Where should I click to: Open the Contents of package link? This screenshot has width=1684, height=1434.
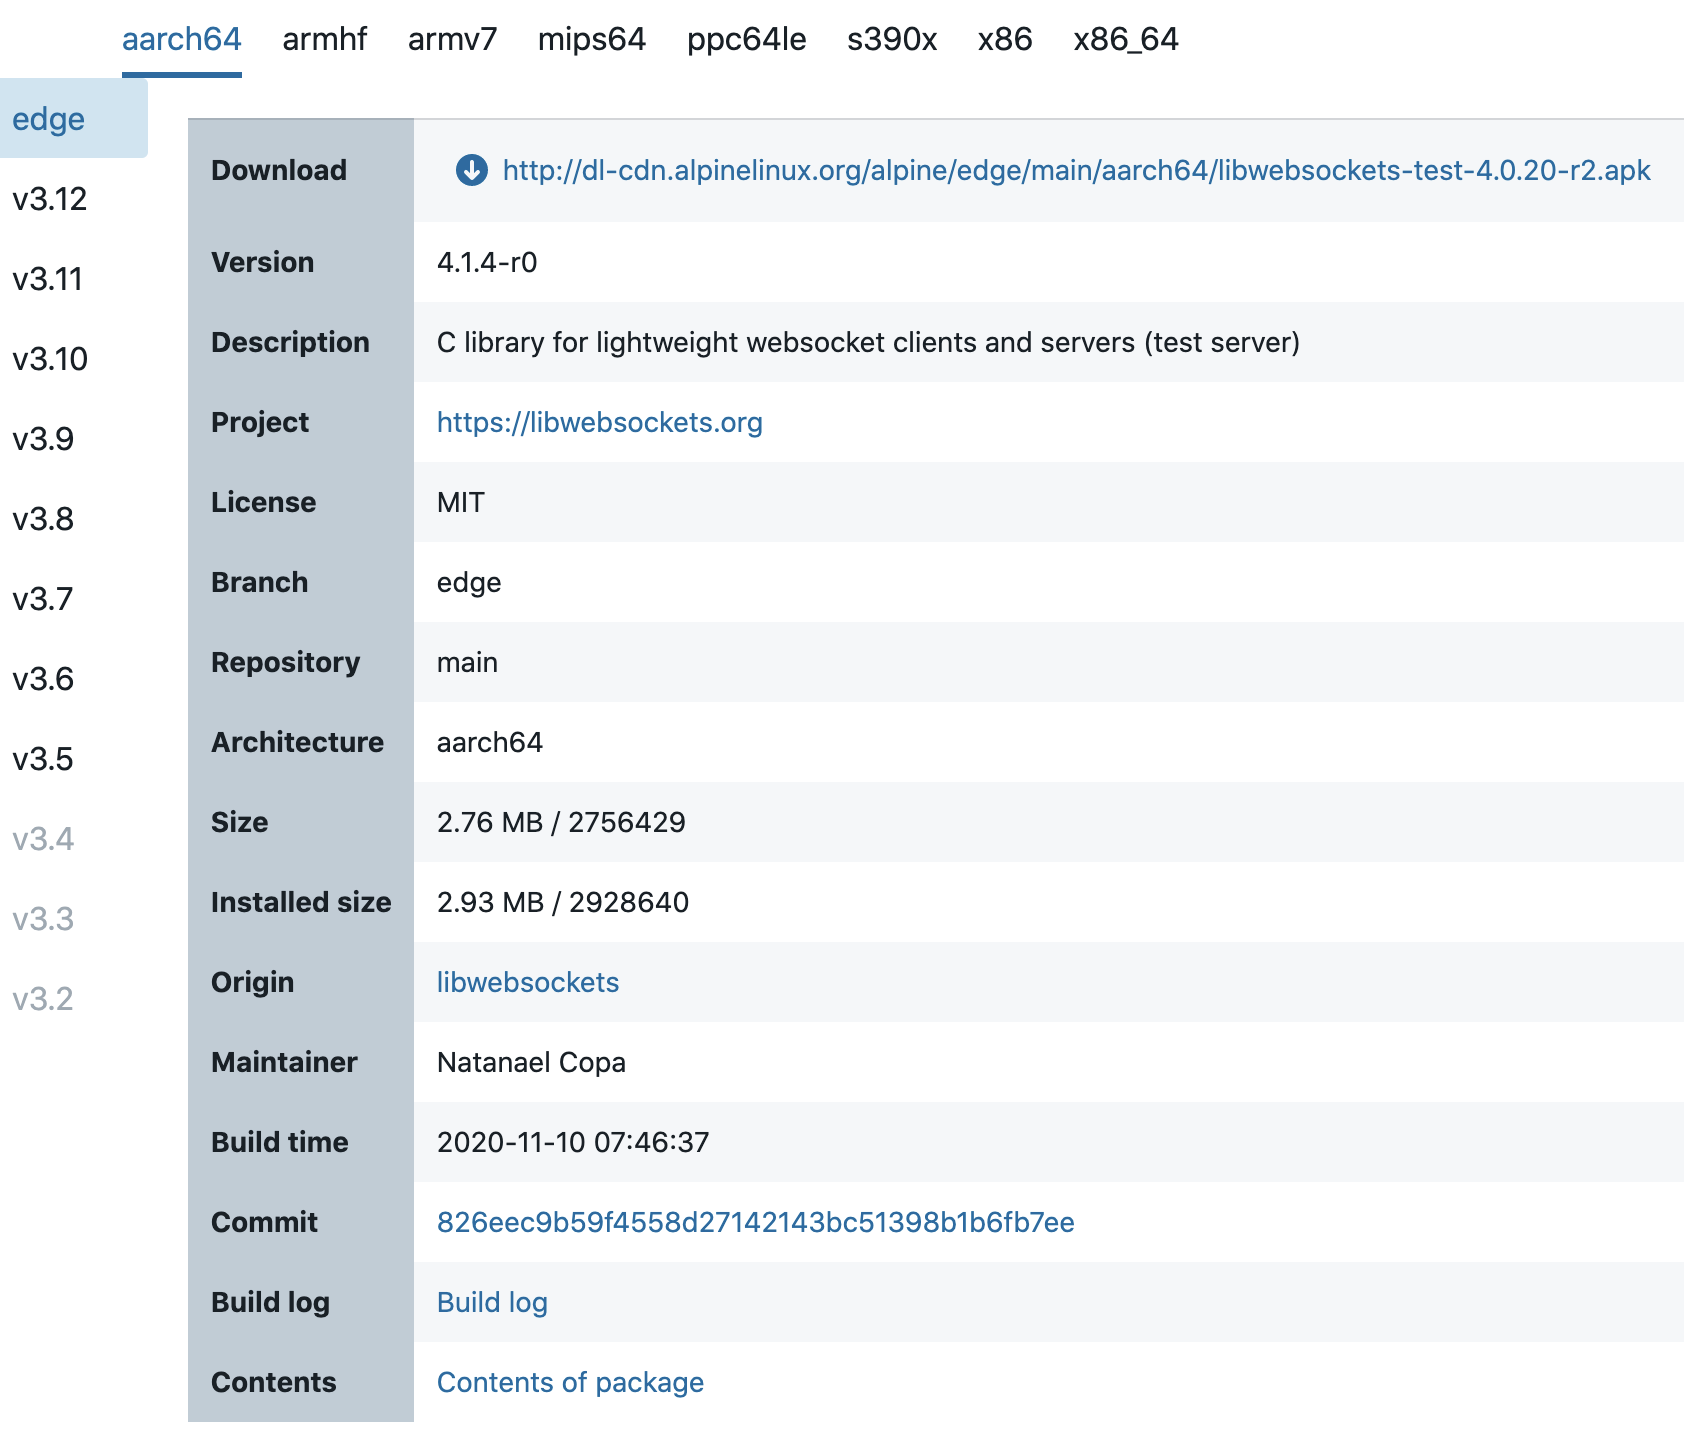570,1382
